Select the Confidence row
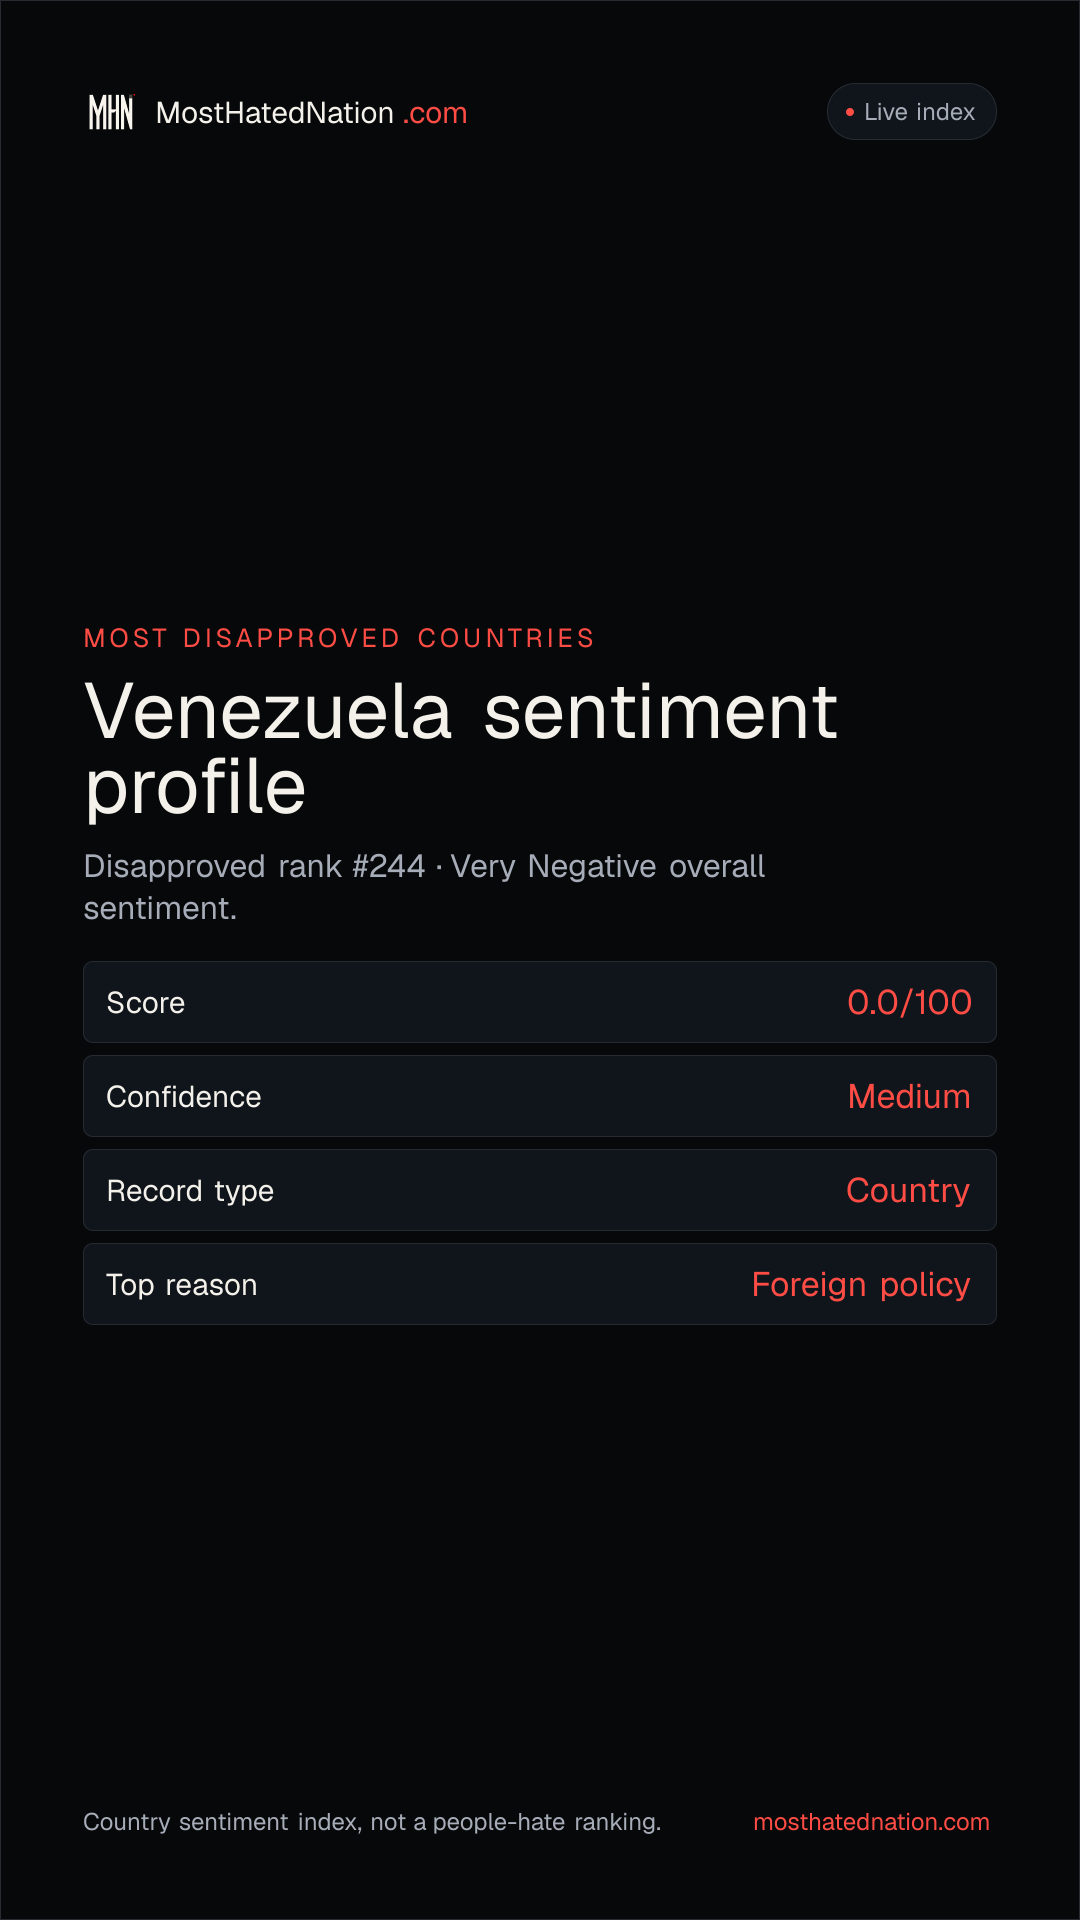This screenshot has width=1080, height=1920. [x=540, y=1096]
